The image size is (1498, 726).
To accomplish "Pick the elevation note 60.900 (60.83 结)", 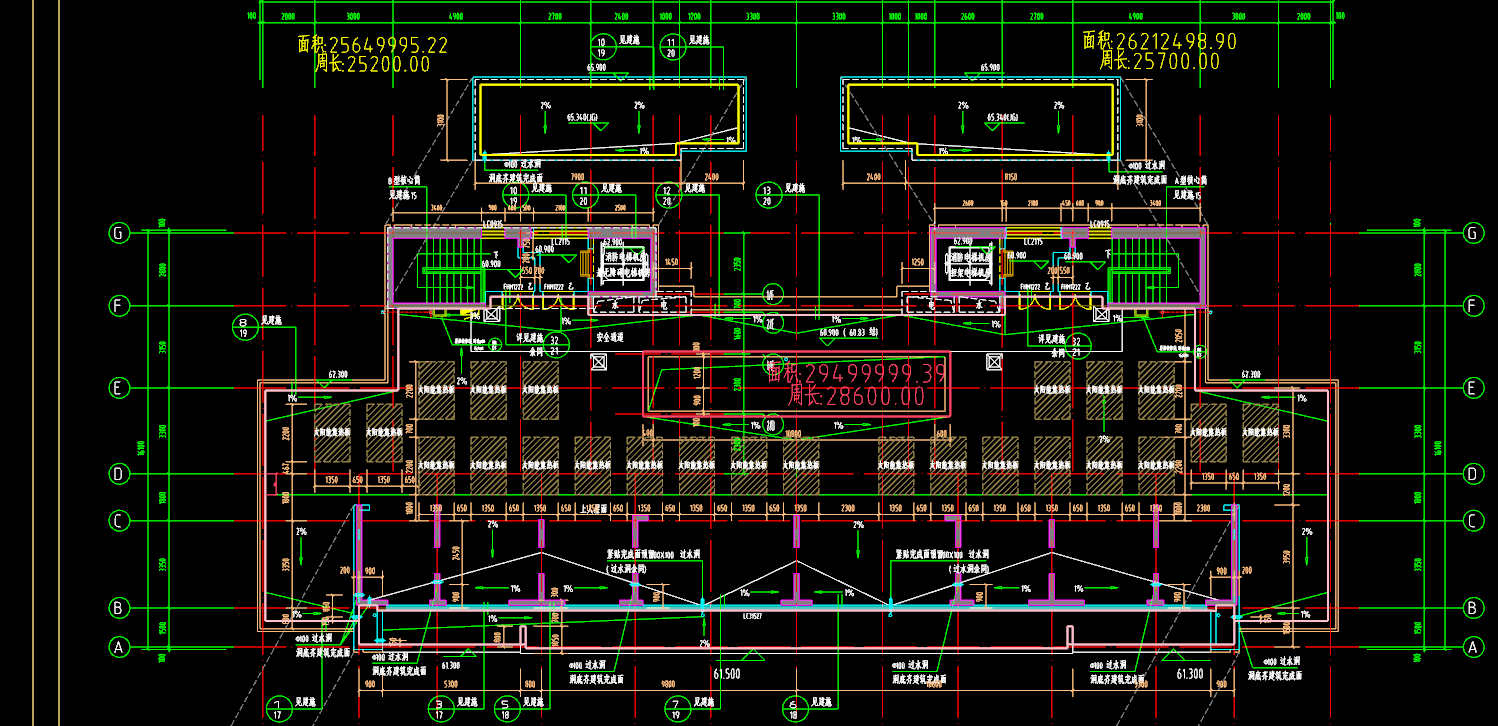I will [848, 332].
